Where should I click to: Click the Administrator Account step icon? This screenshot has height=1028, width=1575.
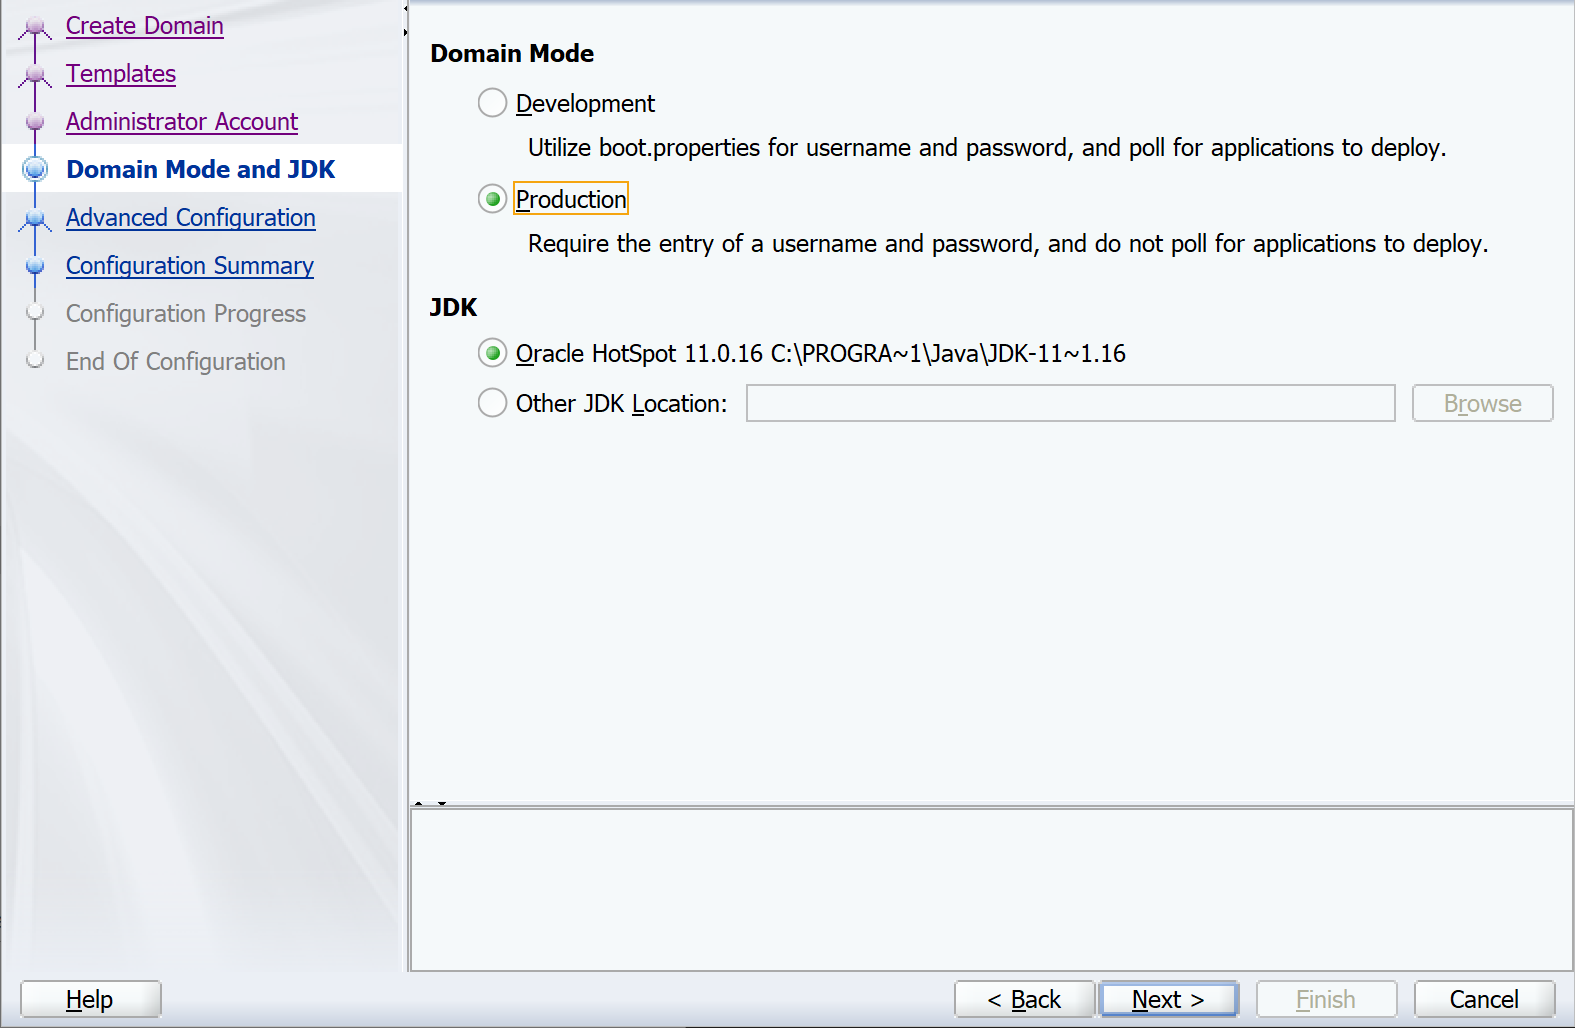(x=35, y=122)
